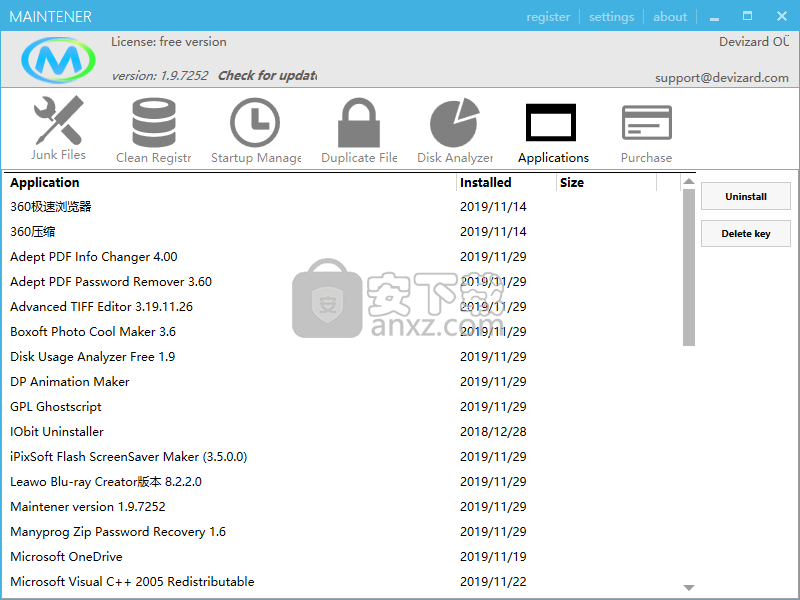Screen dimensions: 800x600
Task: Click the application list scrollbar thumb
Action: [689, 267]
